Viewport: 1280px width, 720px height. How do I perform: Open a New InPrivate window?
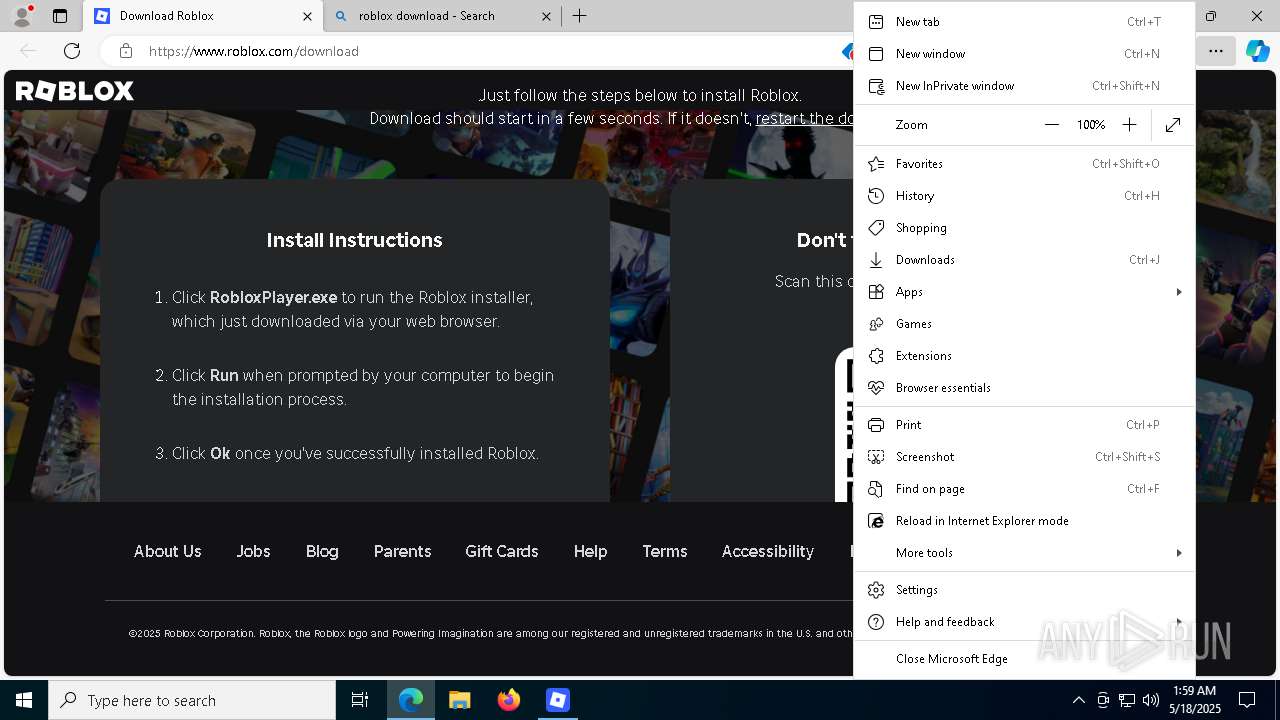1024,86
